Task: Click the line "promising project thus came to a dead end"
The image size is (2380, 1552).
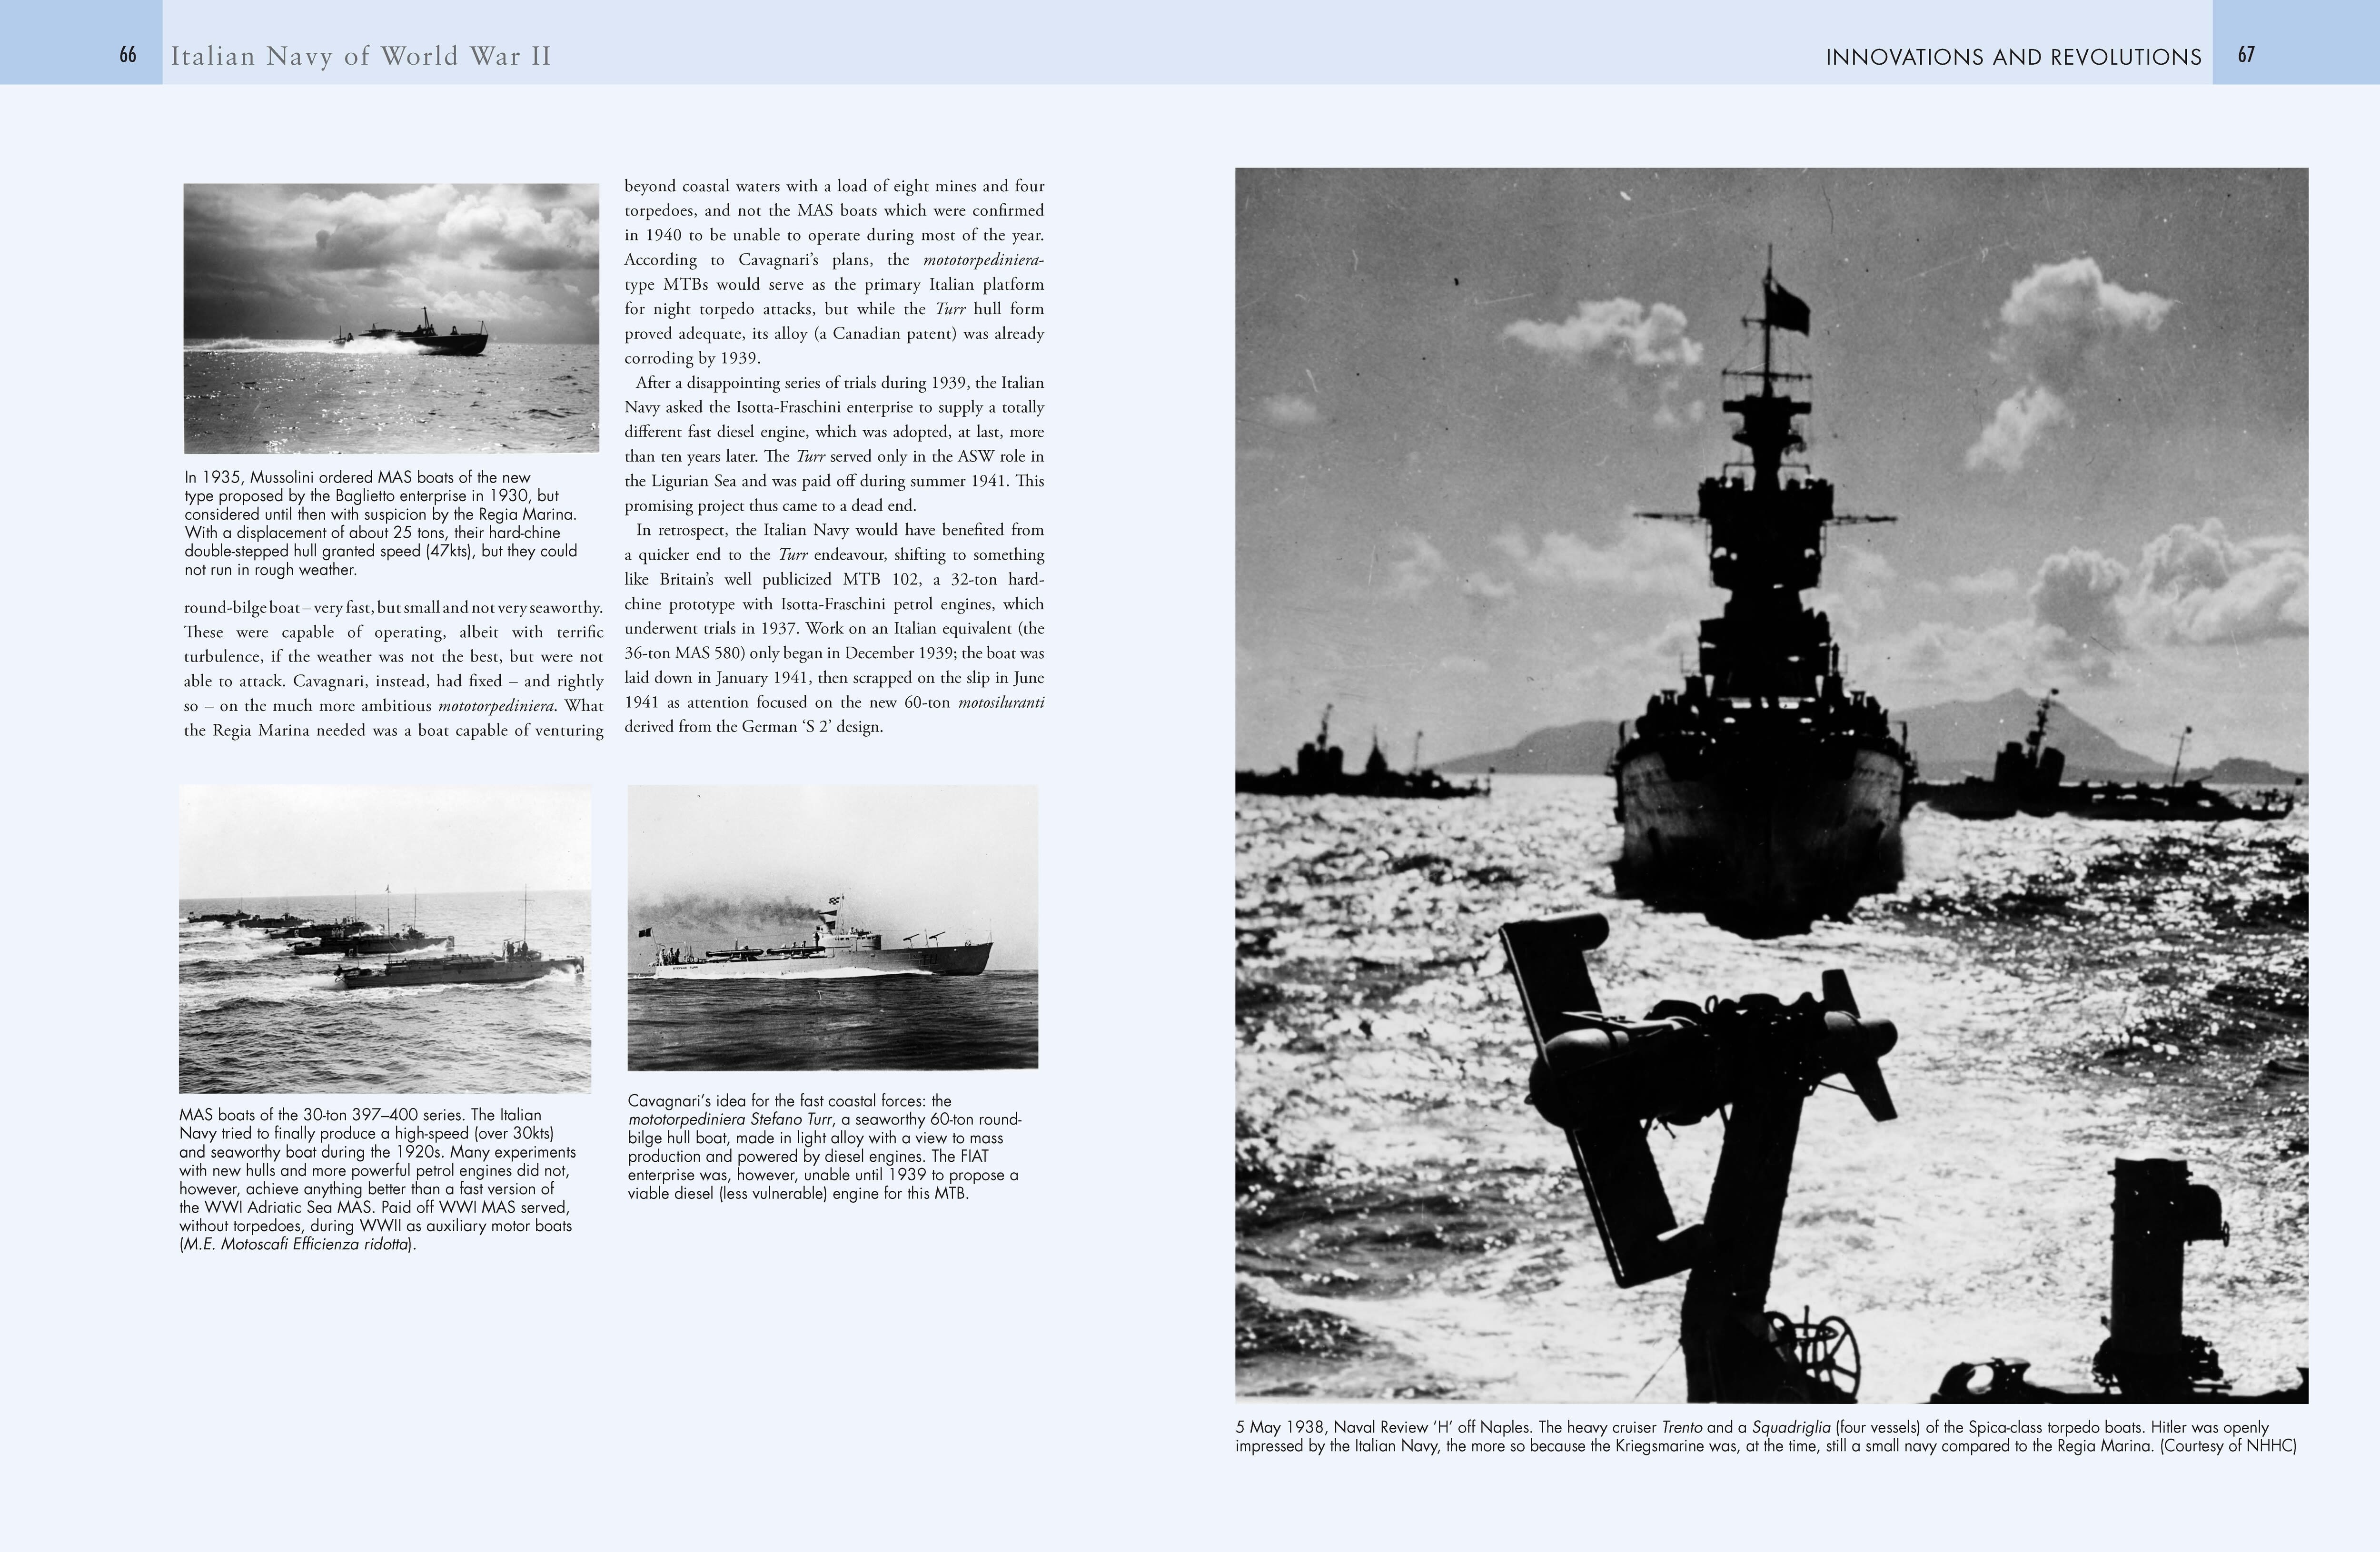Action: point(770,505)
